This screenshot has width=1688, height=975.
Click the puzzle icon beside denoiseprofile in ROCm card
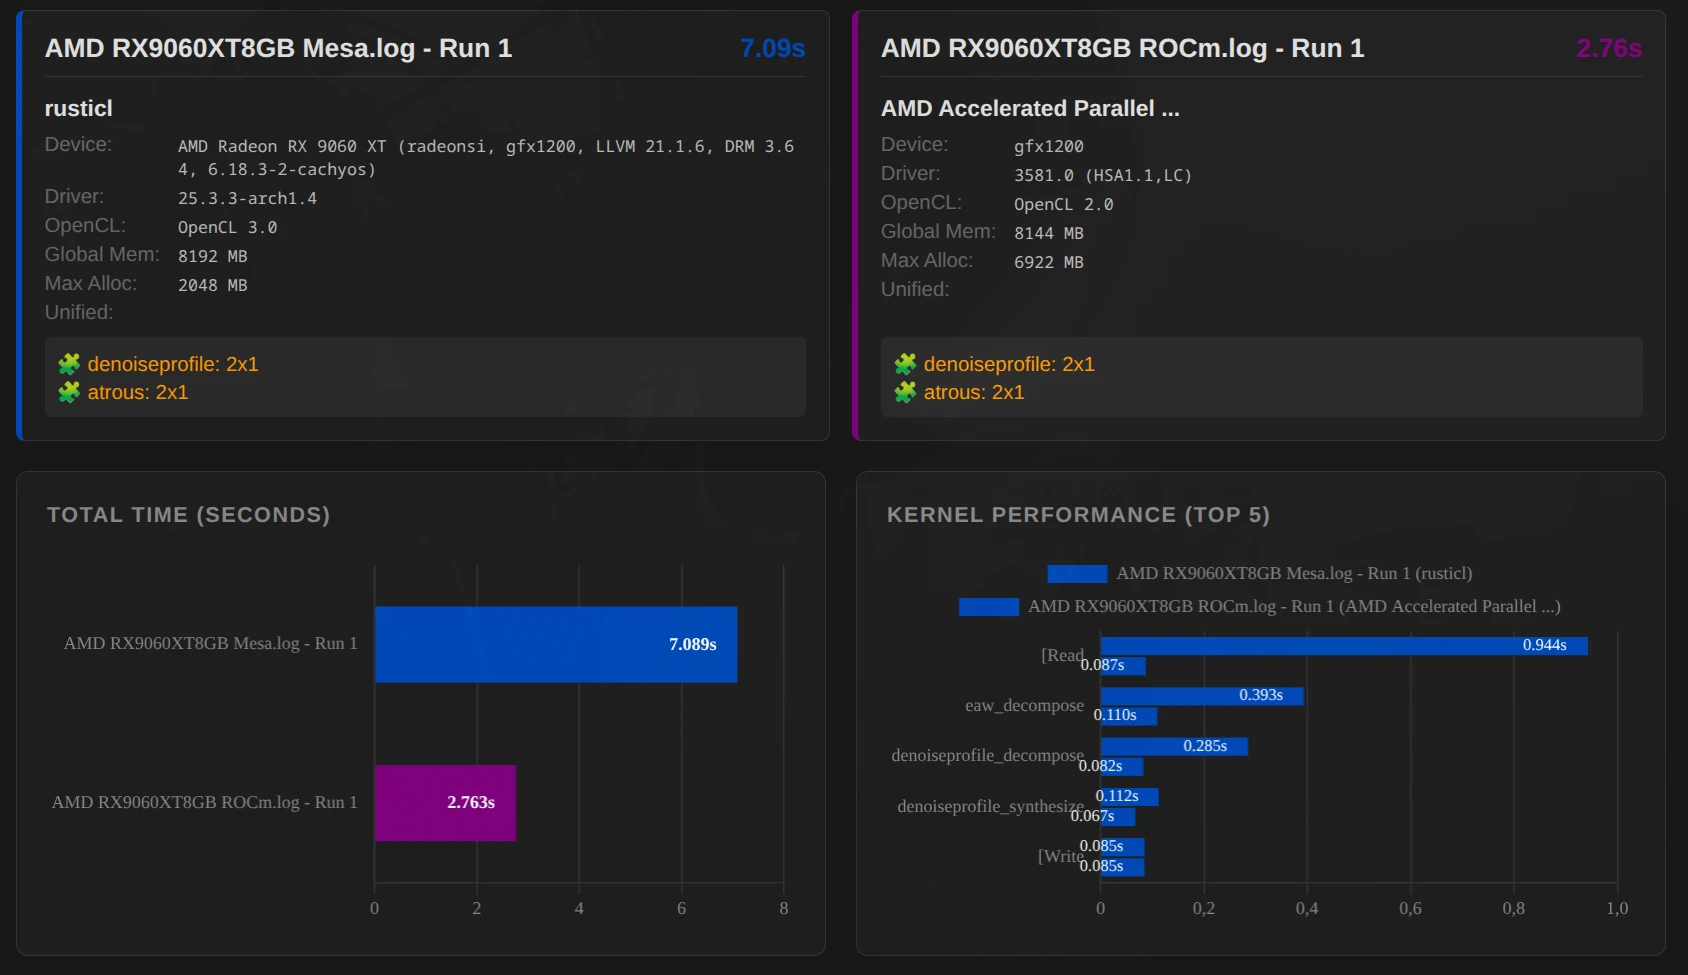(x=905, y=364)
